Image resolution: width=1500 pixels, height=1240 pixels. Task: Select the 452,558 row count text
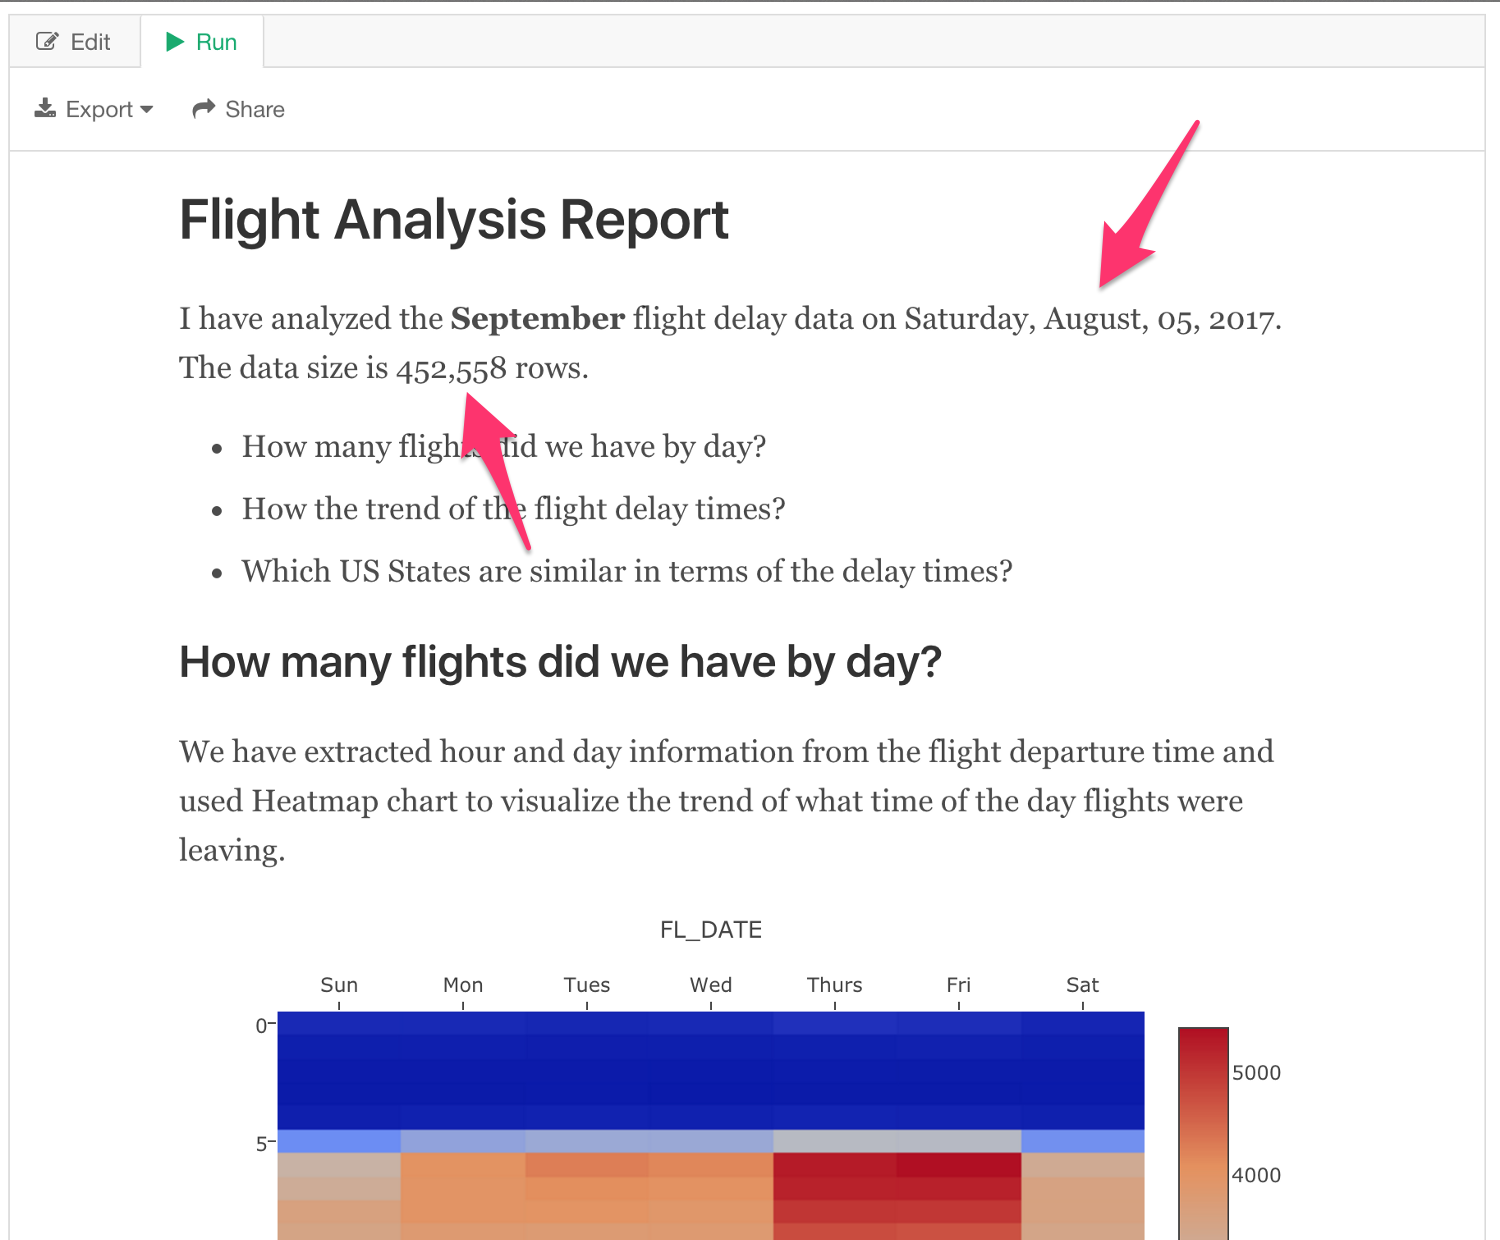451,369
